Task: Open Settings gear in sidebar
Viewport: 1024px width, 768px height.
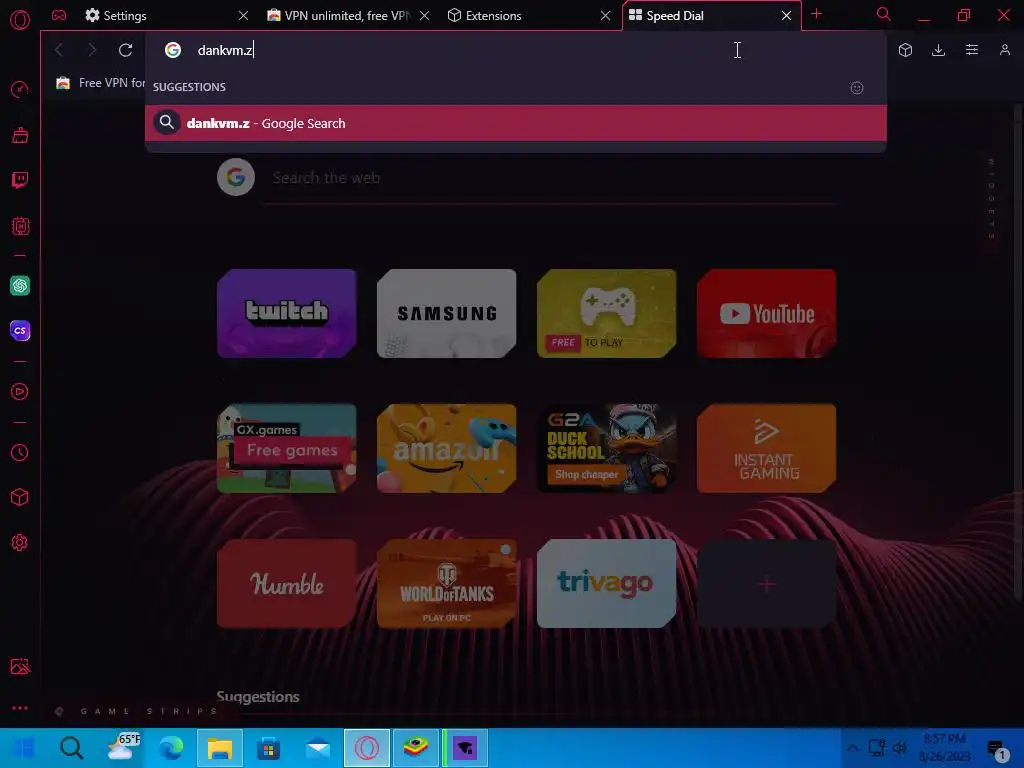Action: click(20, 542)
